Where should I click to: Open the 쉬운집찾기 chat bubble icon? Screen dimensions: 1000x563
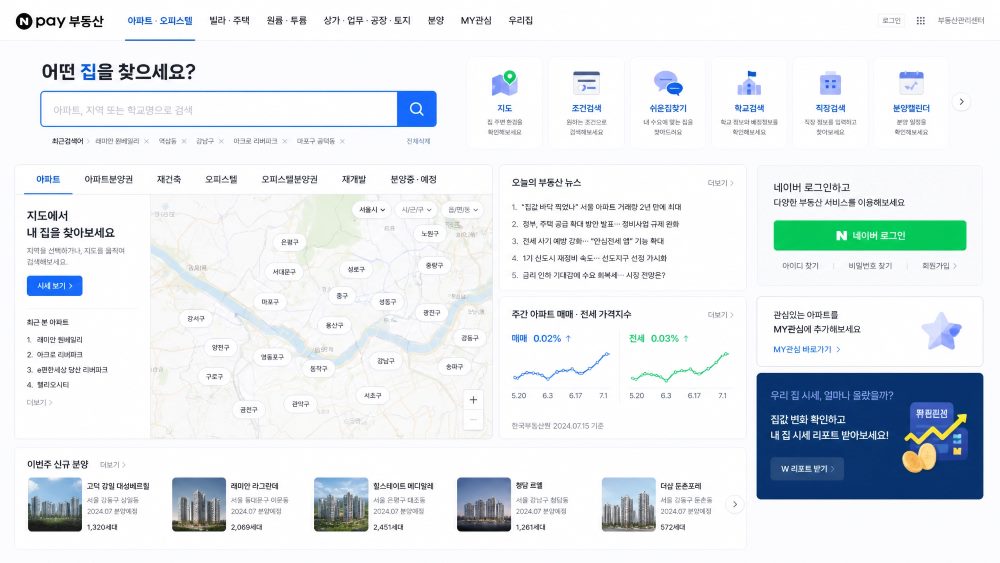[x=668, y=84]
